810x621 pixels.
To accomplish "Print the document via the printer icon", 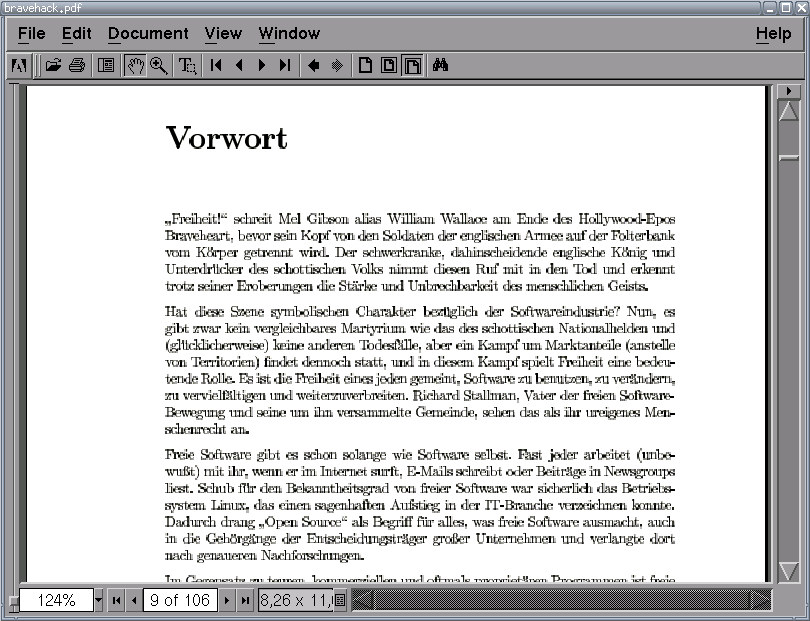I will pos(77,66).
